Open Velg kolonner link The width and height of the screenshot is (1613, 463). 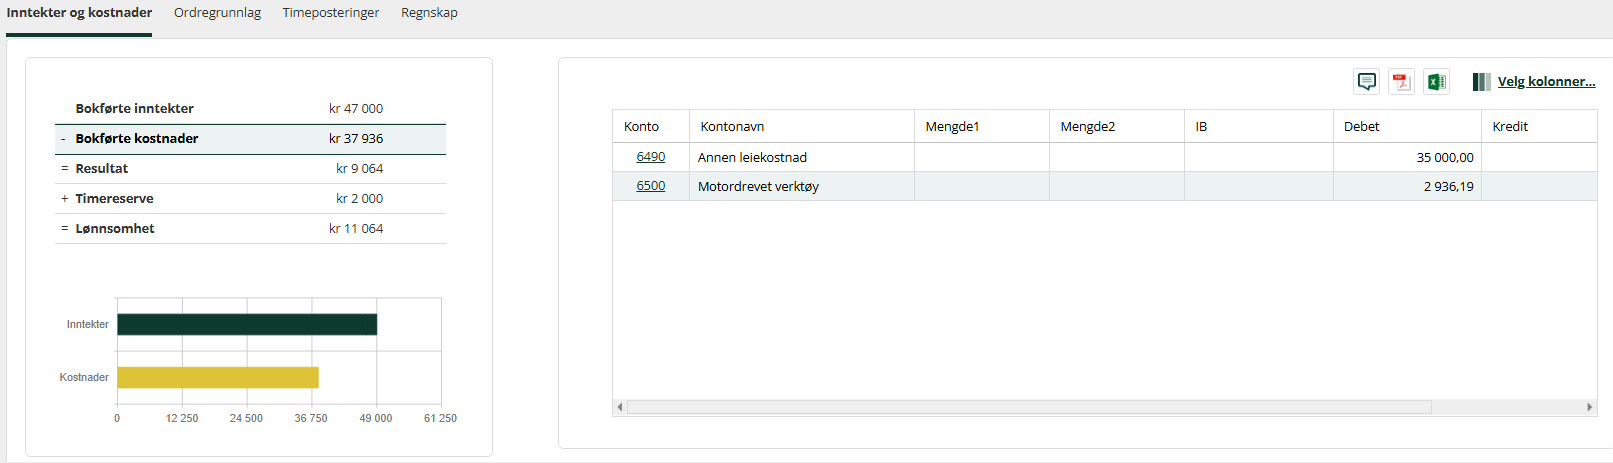(x=1546, y=82)
